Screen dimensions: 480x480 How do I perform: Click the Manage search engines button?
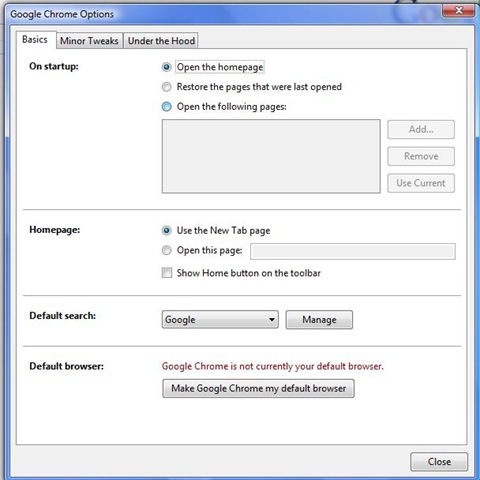[319, 320]
